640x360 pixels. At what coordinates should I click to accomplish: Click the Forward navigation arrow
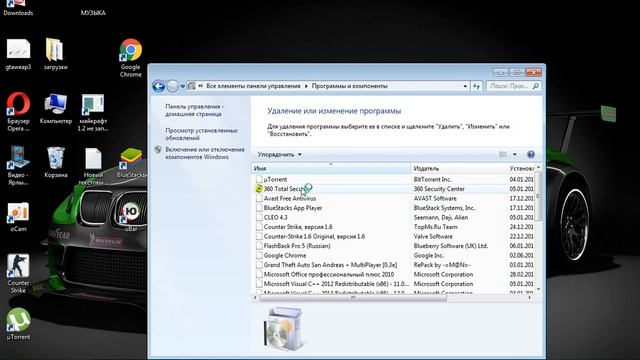click(173, 86)
